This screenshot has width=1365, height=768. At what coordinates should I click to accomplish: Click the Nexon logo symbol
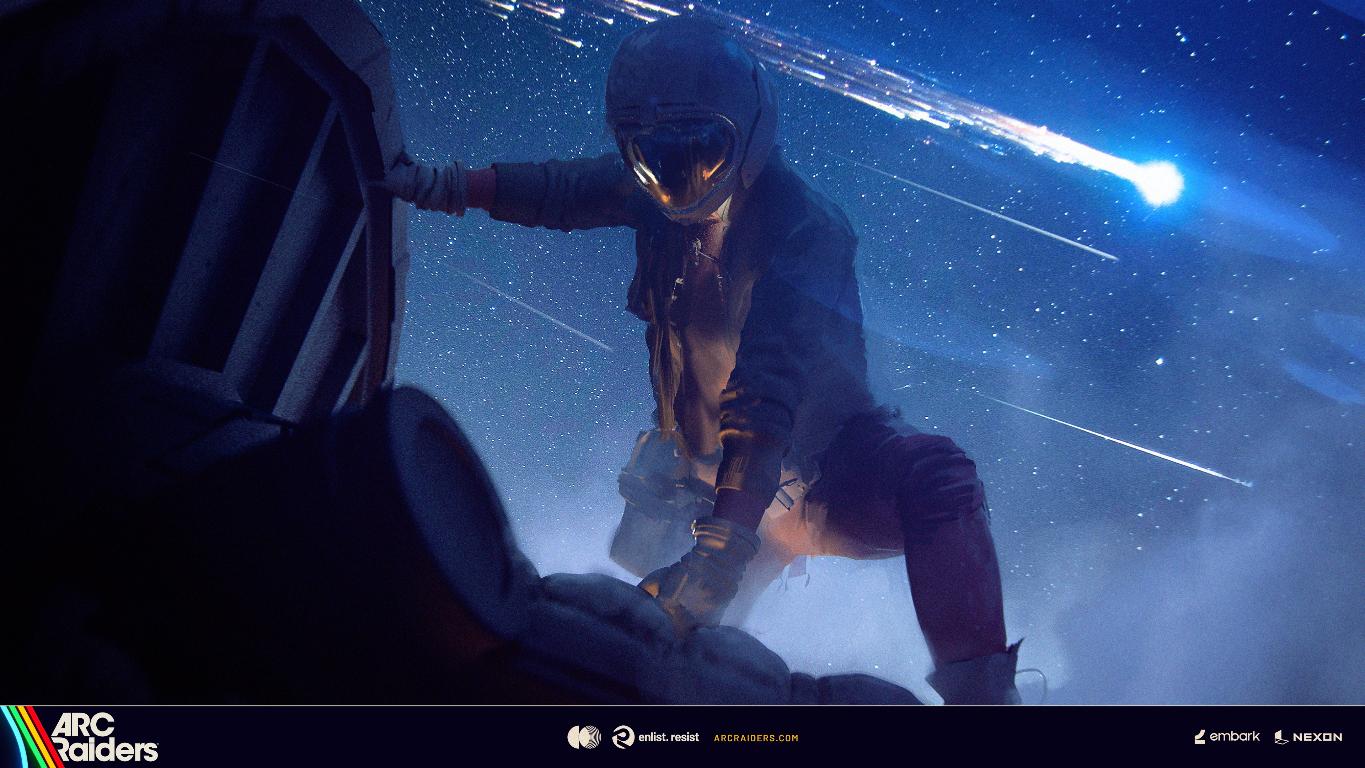[1281, 738]
